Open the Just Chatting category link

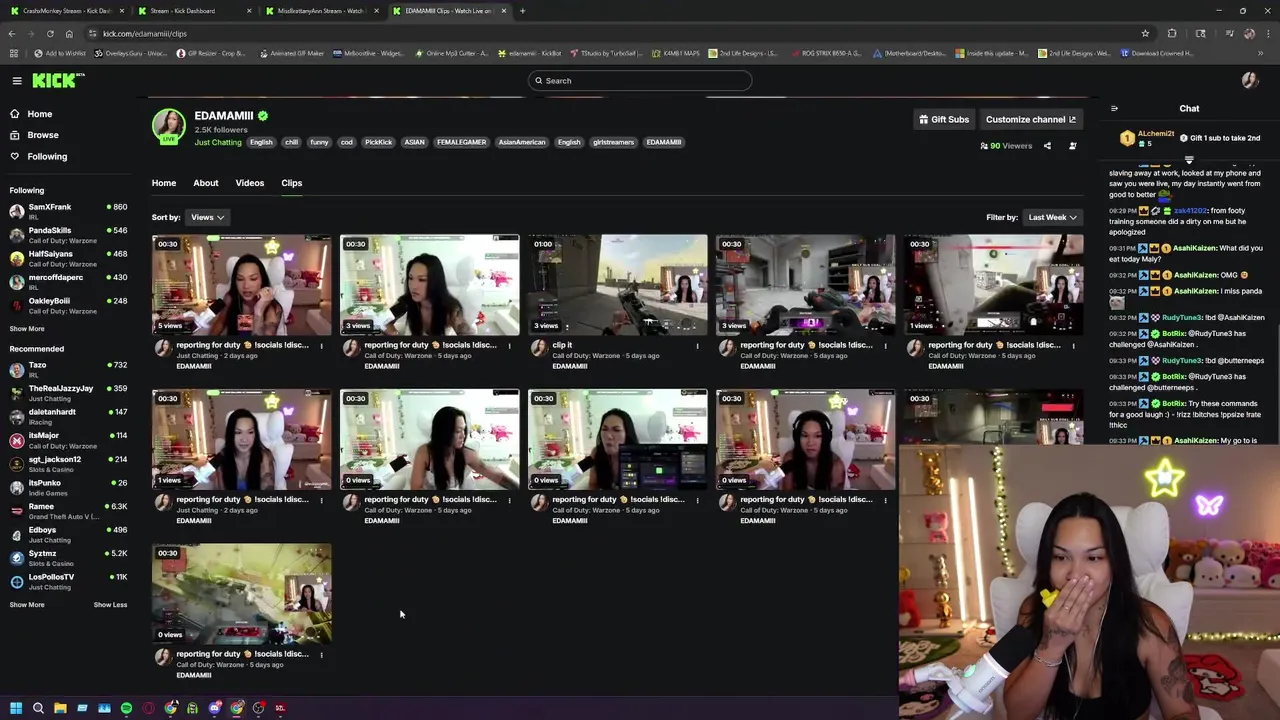coord(218,142)
